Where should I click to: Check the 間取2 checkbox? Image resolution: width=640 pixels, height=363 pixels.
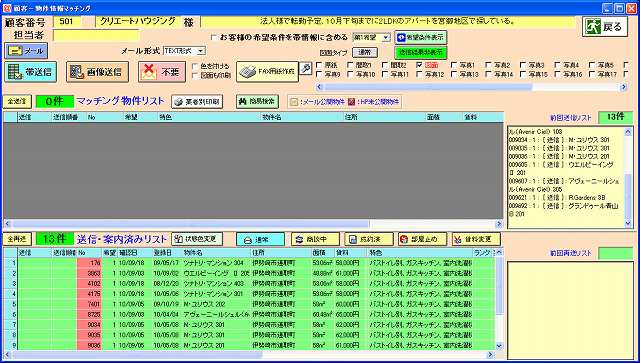point(385,65)
